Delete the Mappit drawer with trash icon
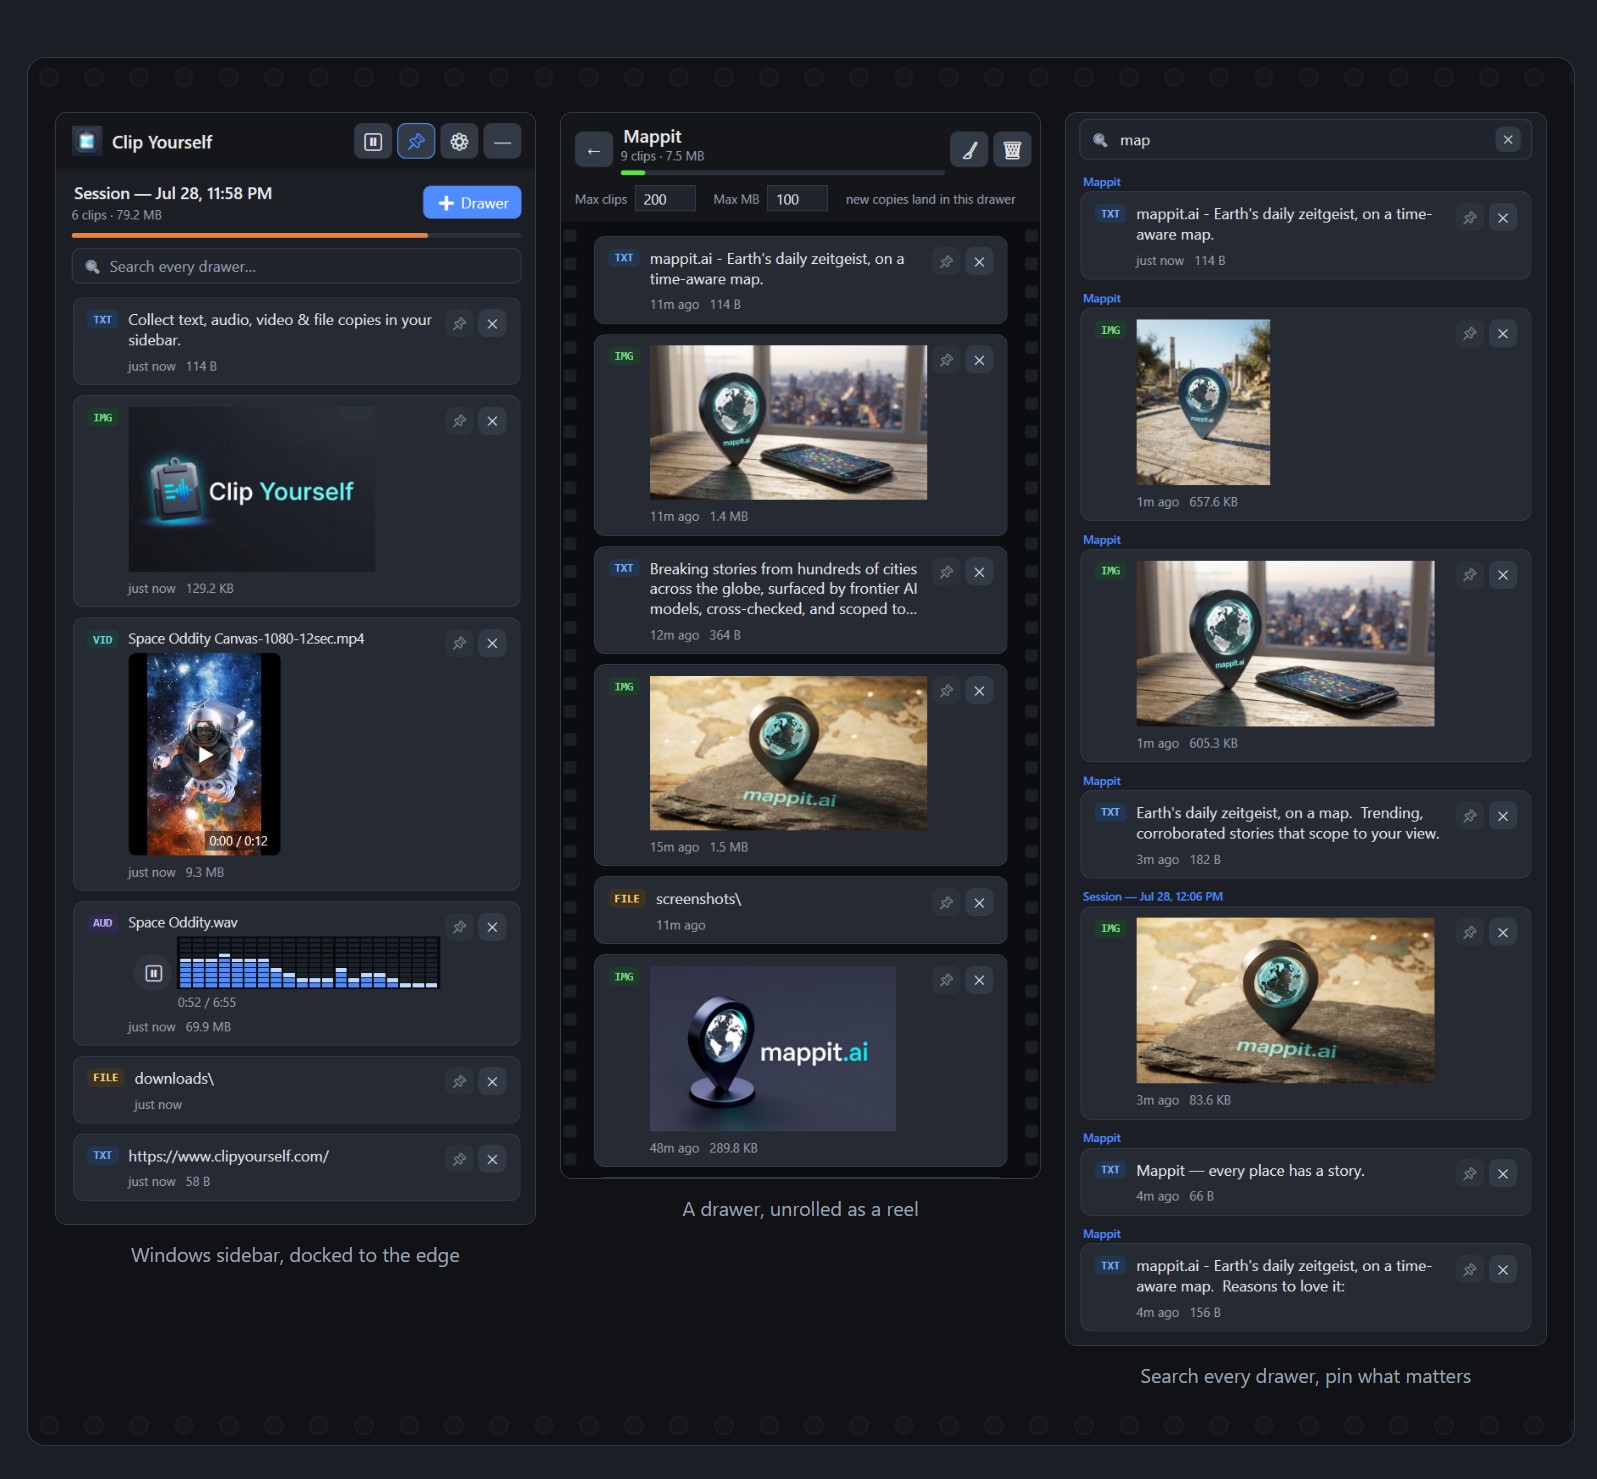This screenshot has height=1479, width=1597. tap(1012, 150)
